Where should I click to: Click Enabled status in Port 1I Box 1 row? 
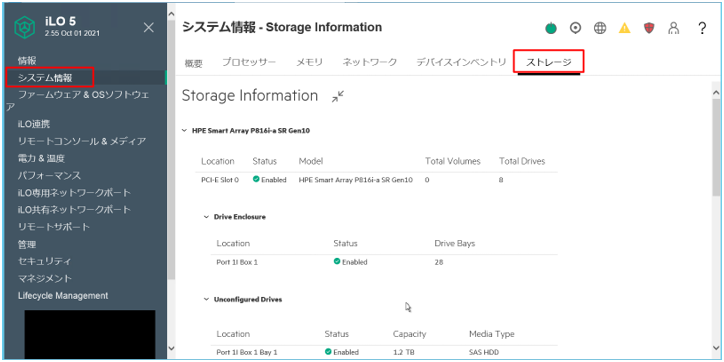point(350,262)
